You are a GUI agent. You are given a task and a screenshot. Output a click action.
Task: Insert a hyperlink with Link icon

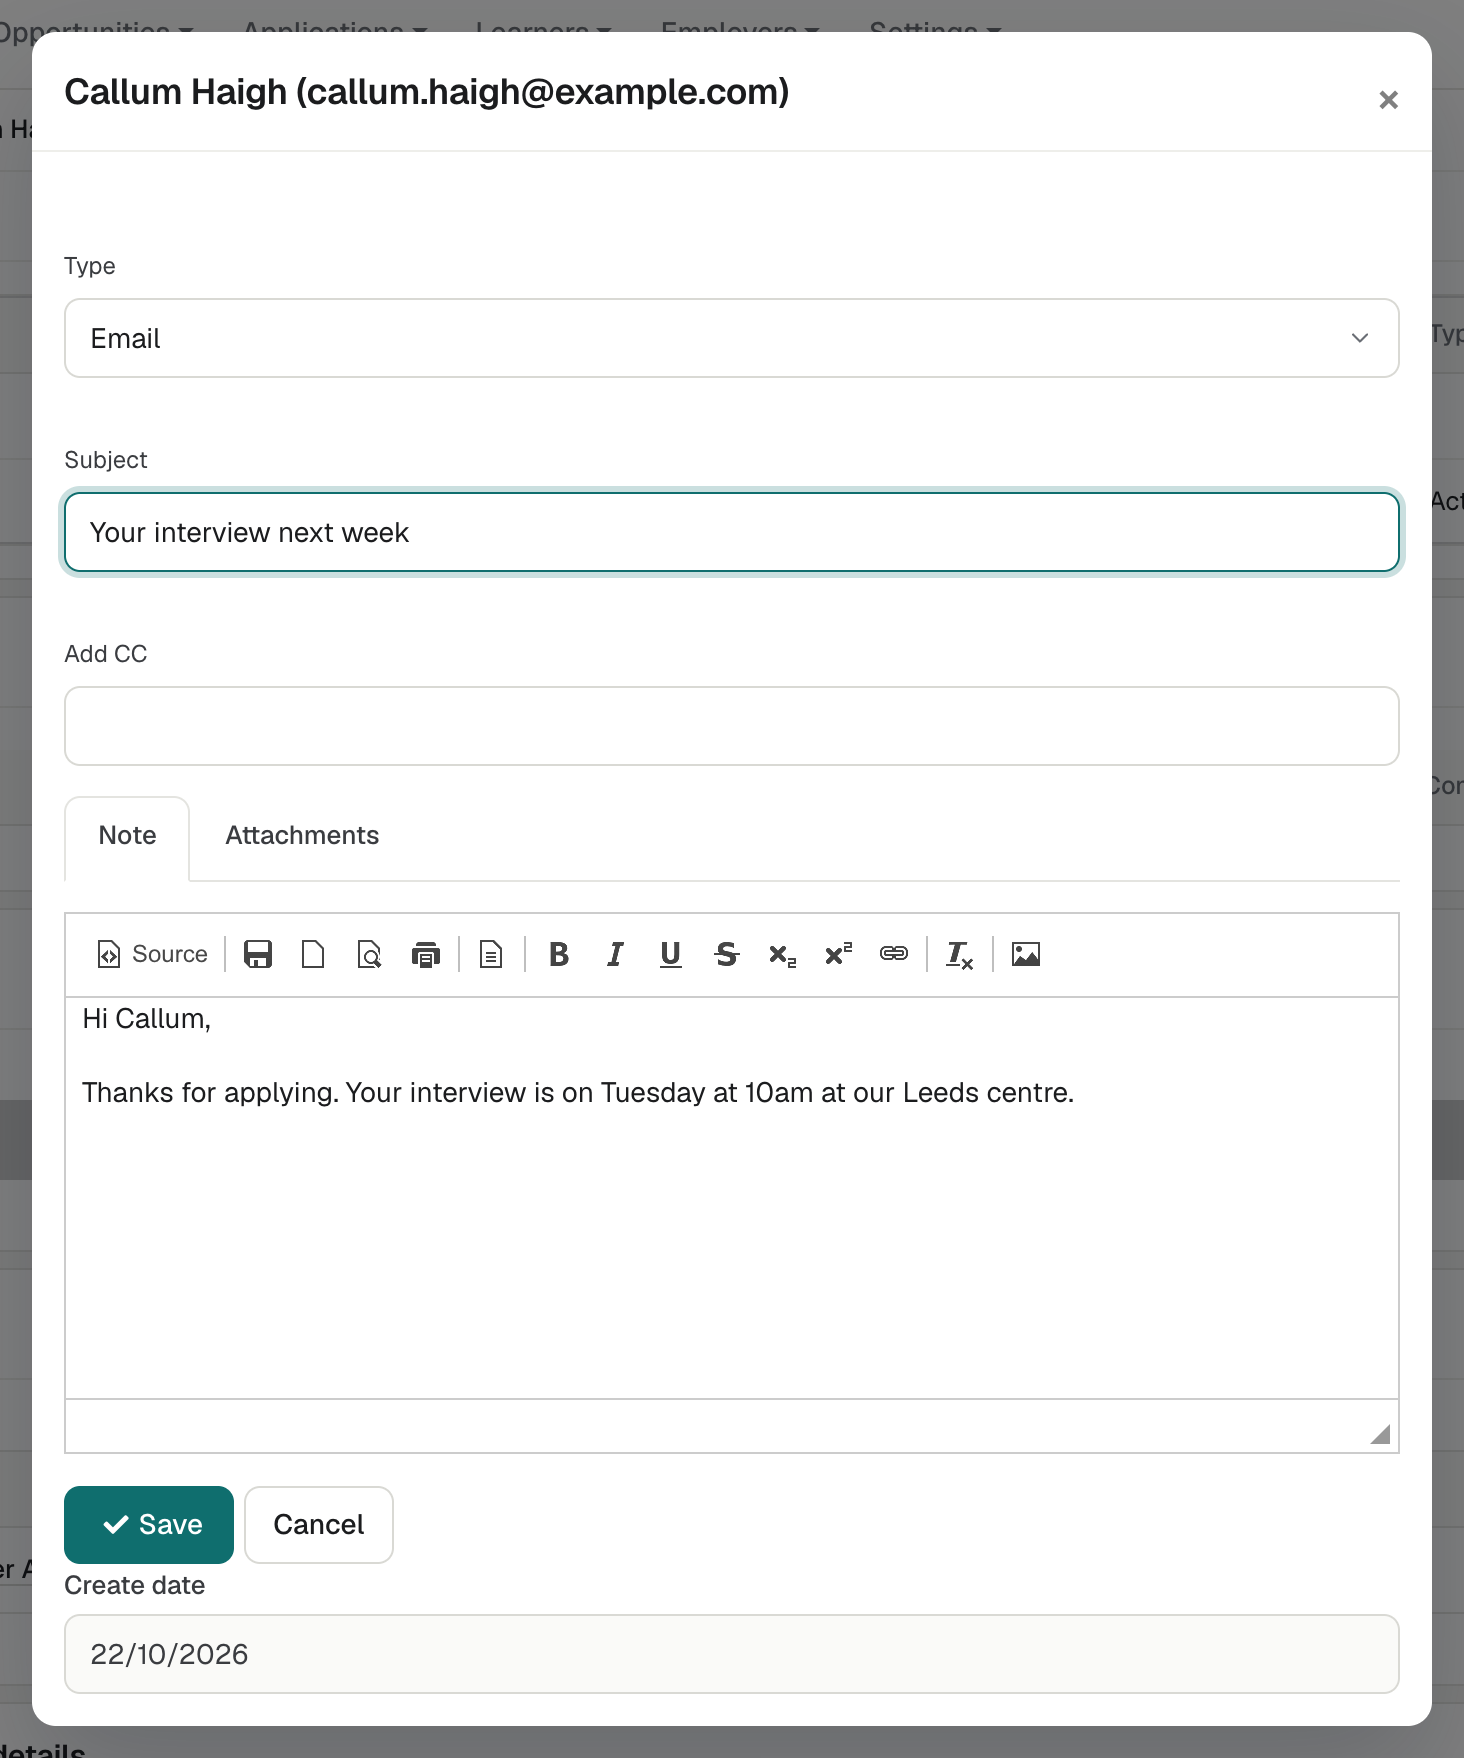click(x=894, y=954)
